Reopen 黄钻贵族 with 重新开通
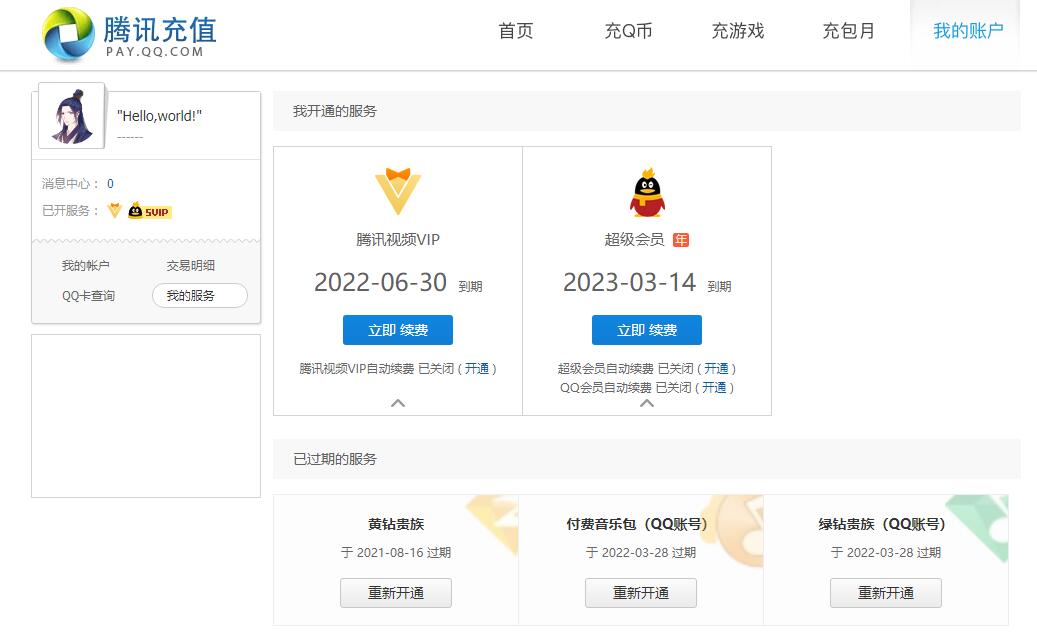Image resolution: width=1037 pixels, height=640 pixels. (396, 593)
